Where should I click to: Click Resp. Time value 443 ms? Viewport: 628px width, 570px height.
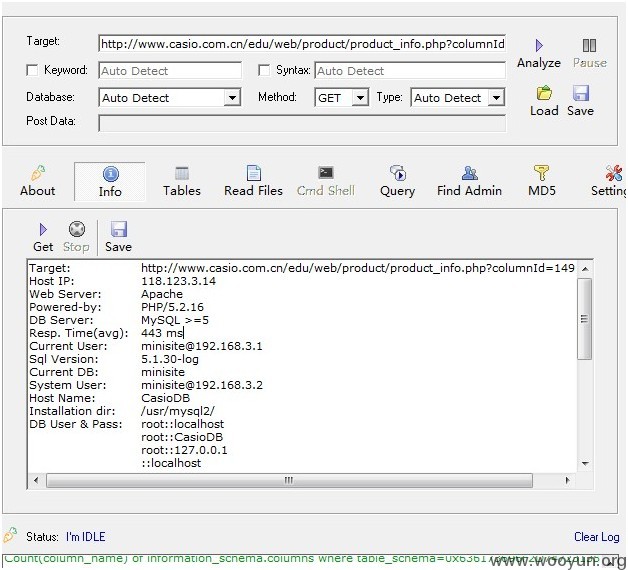pyautogui.click(x=162, y=333)
